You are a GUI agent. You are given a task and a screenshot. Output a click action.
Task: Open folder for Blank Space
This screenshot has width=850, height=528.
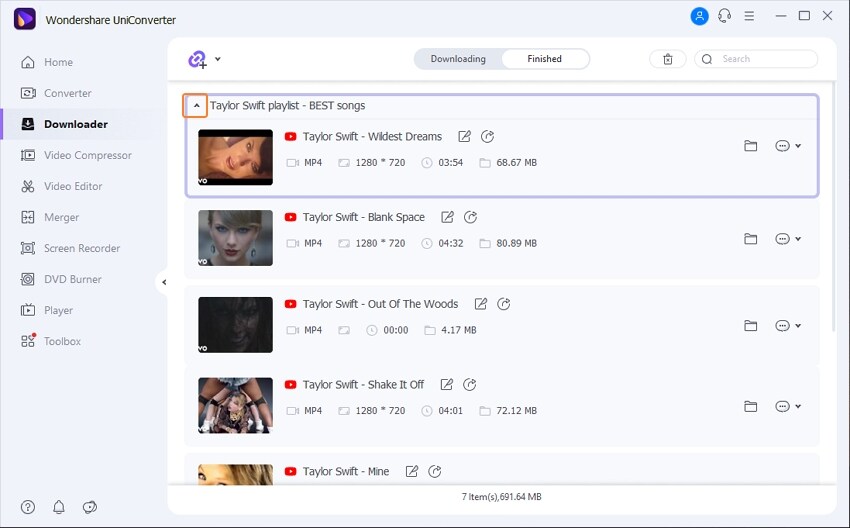tap(750, 239)
